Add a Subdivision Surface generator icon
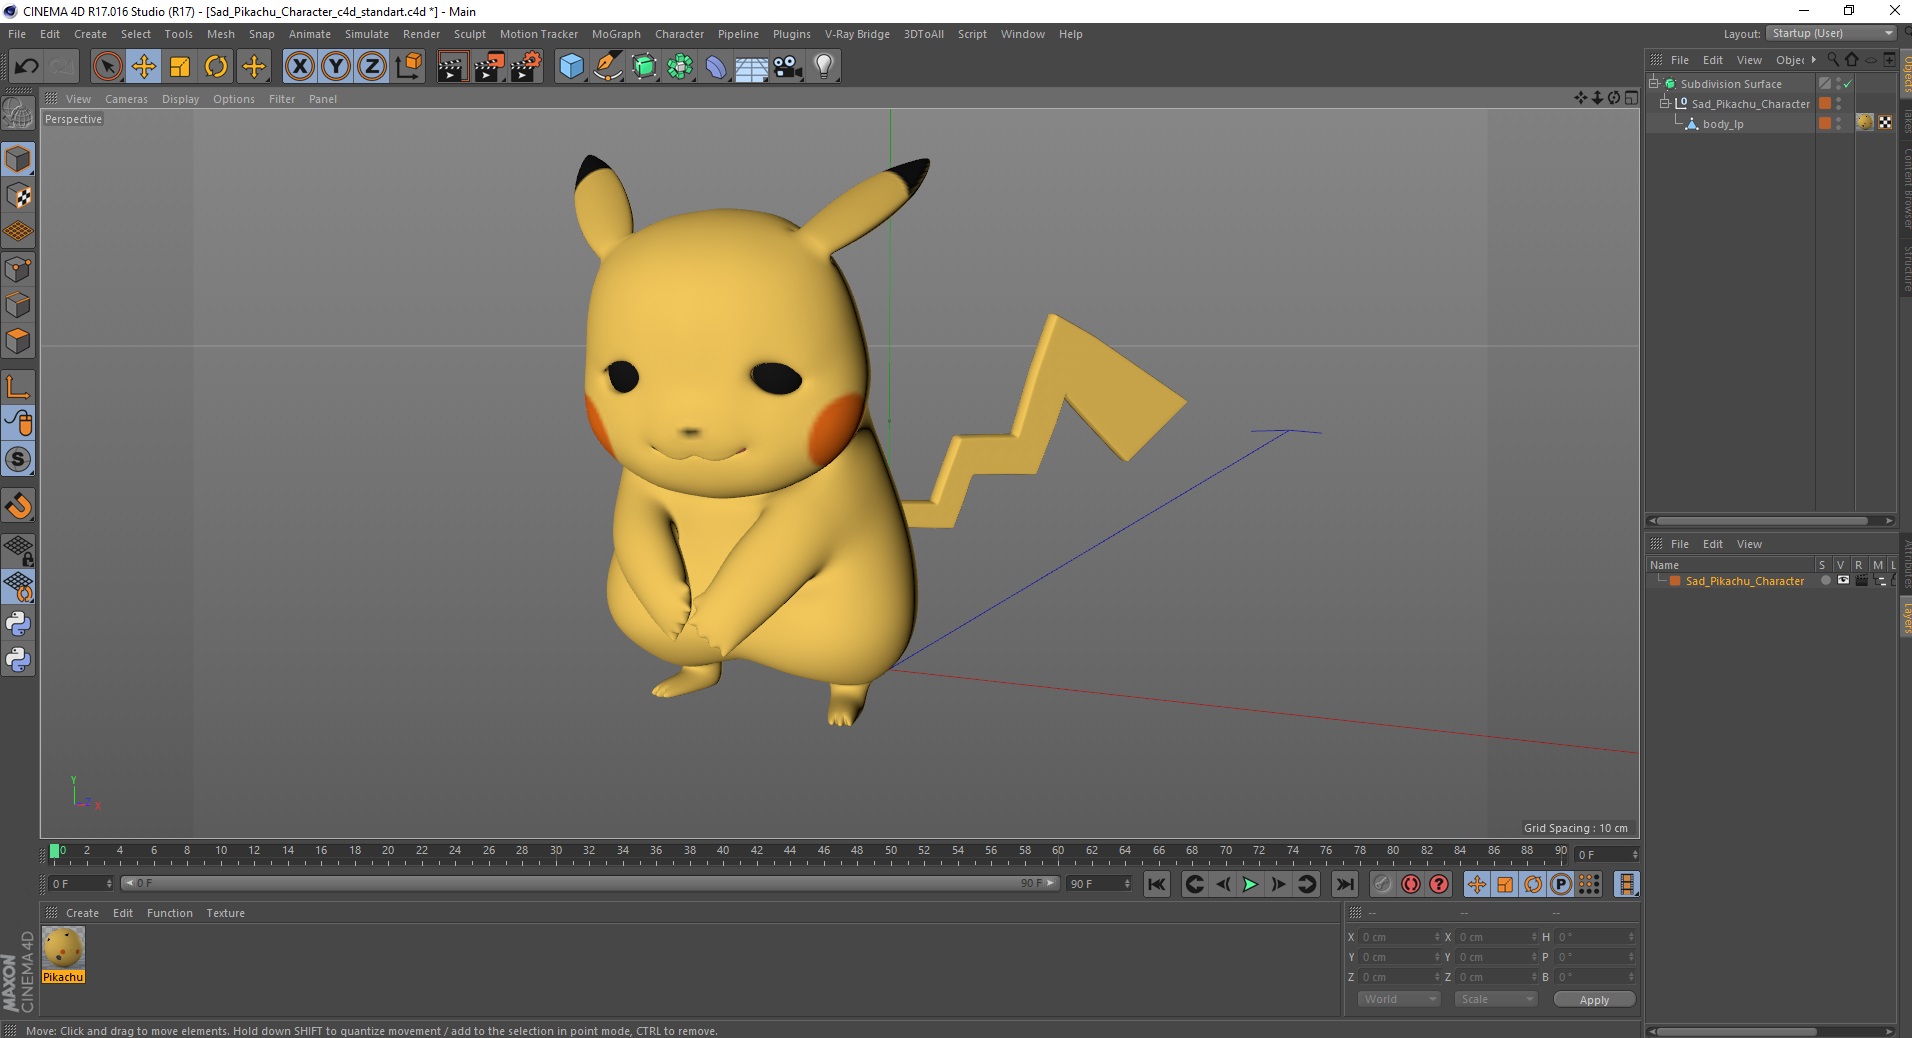Viewport: 1912px width, 1038px height. (x=644, y=67)
